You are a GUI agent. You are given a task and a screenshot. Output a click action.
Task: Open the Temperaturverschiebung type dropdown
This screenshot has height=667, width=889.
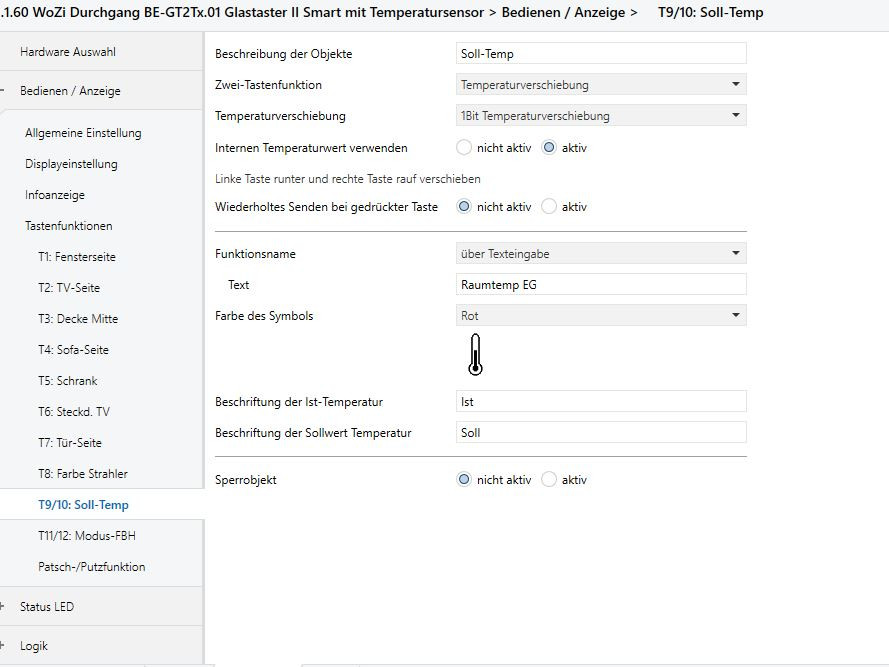point(600,116)
